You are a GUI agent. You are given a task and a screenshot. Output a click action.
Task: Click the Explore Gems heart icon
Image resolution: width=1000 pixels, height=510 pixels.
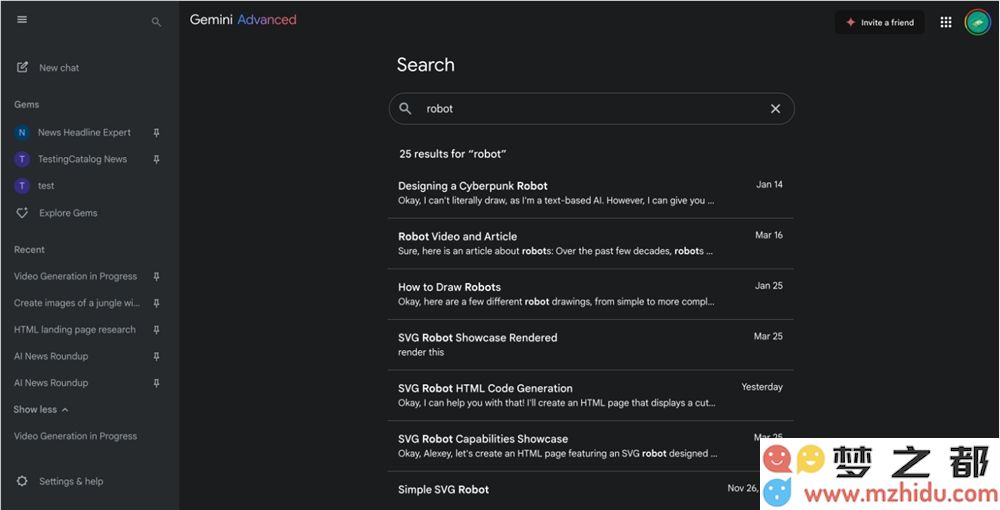tap(22, 213)
